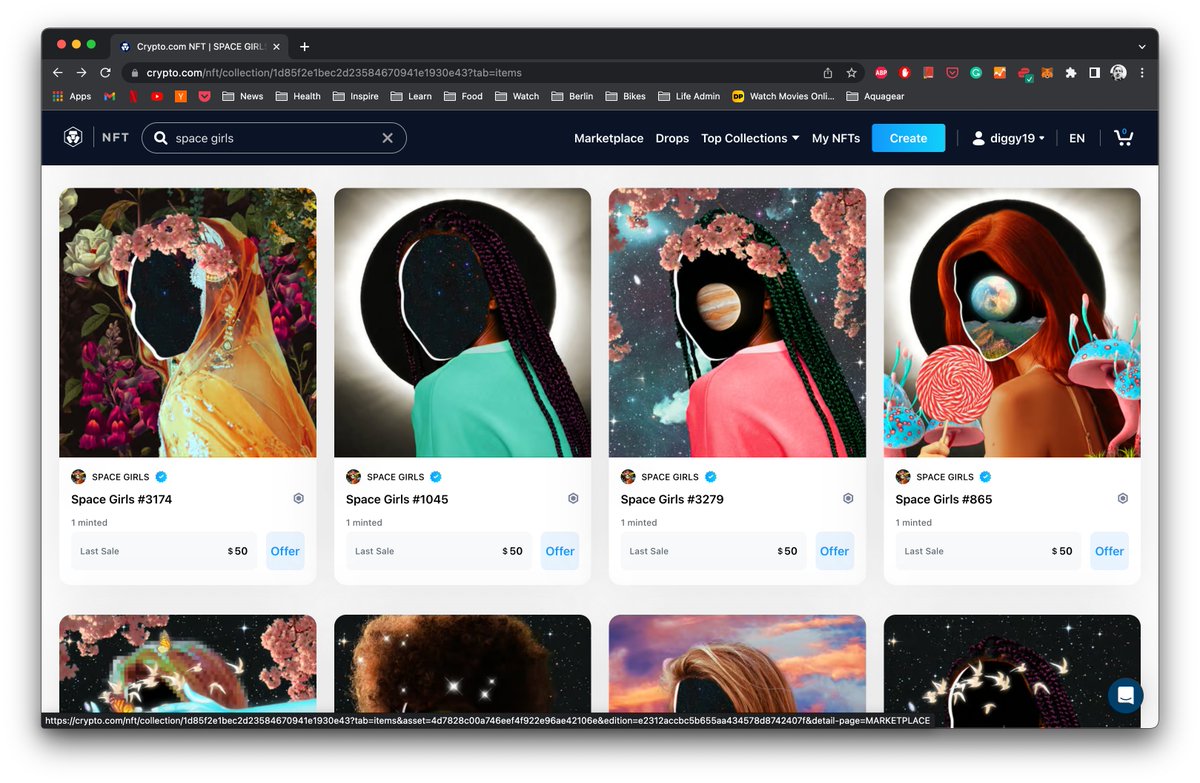The image size is (1200, 783).
Task: Make an Offer on Space Girls #3279
Action: (835, 551)
